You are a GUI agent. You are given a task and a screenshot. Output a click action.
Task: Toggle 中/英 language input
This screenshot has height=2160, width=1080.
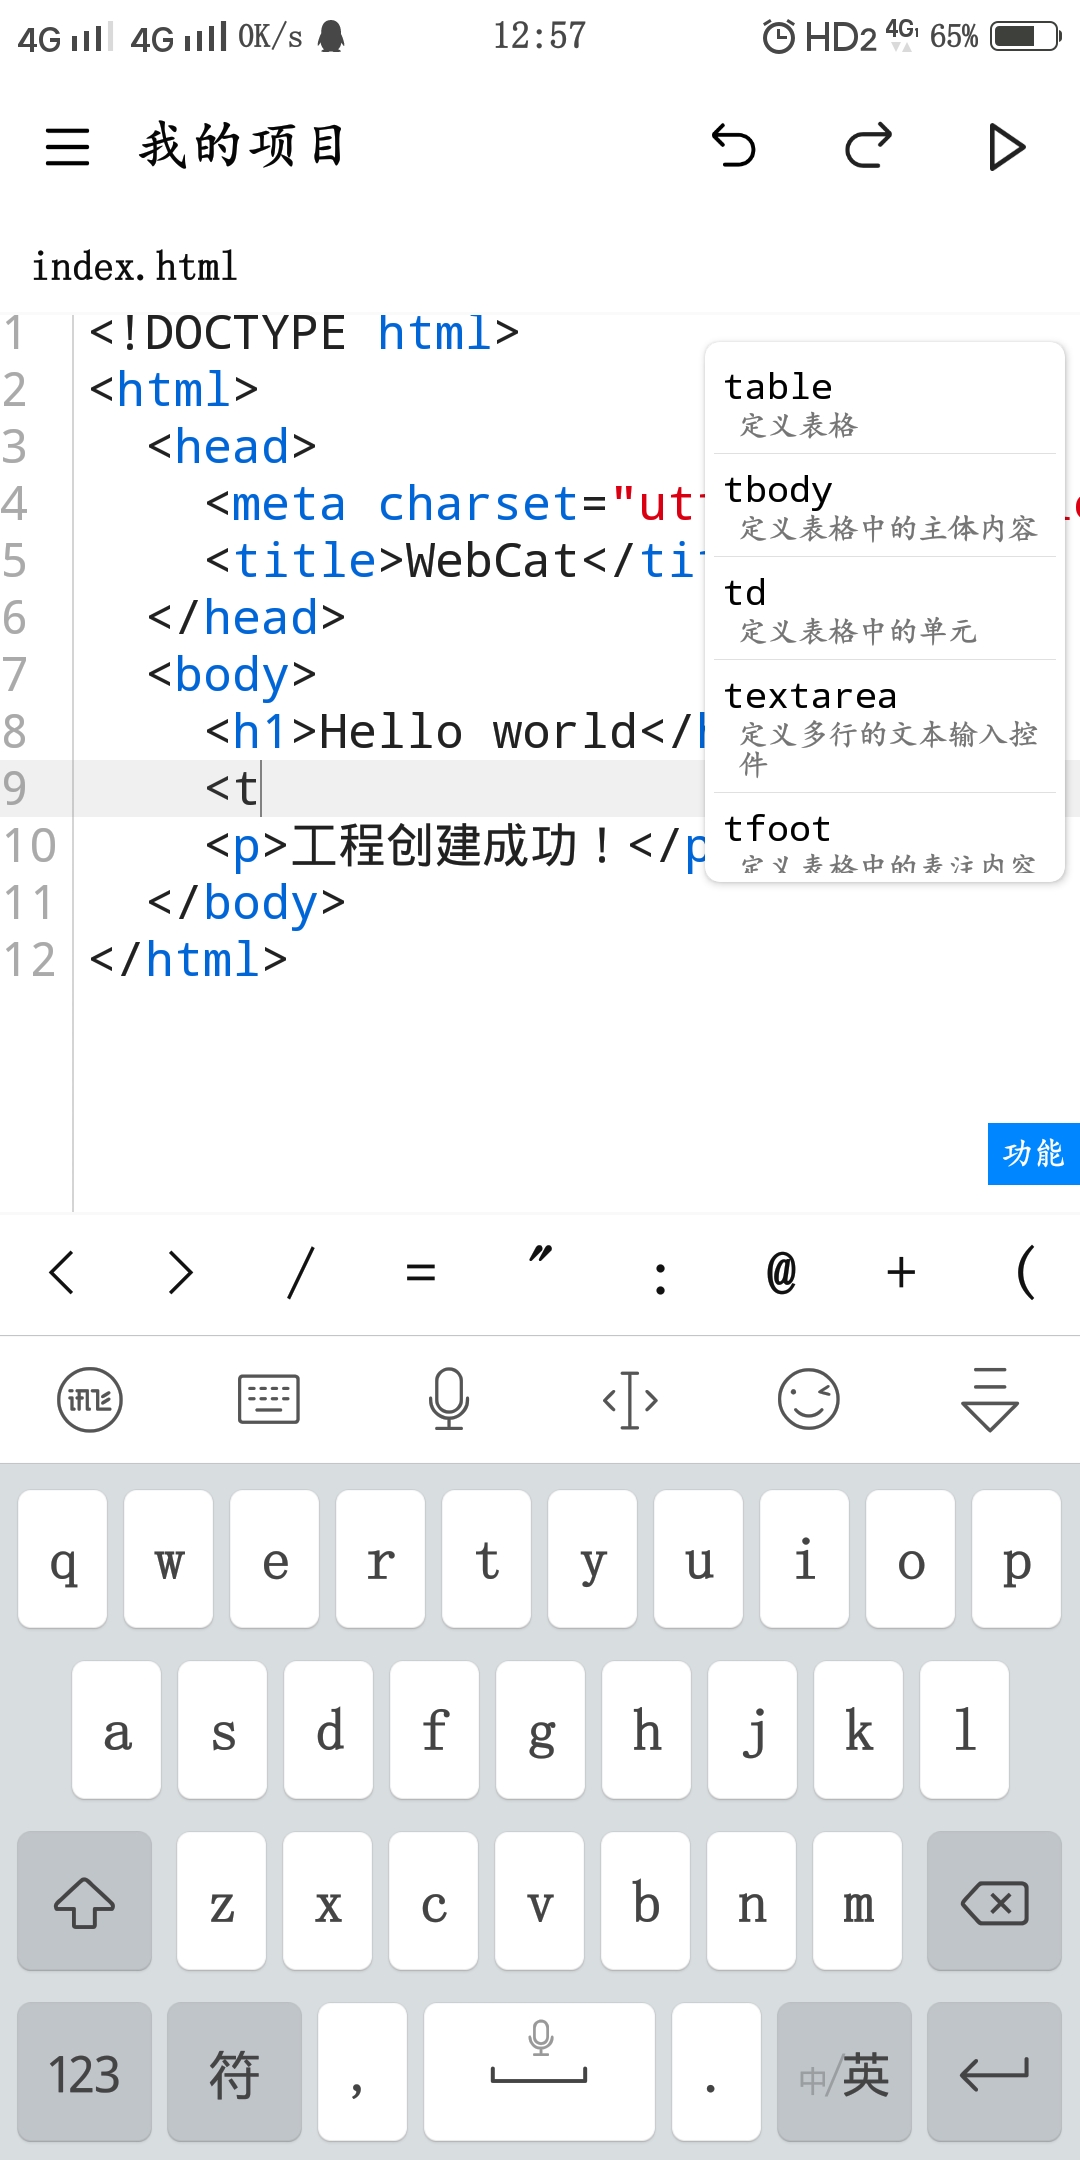click(844, 2072)
